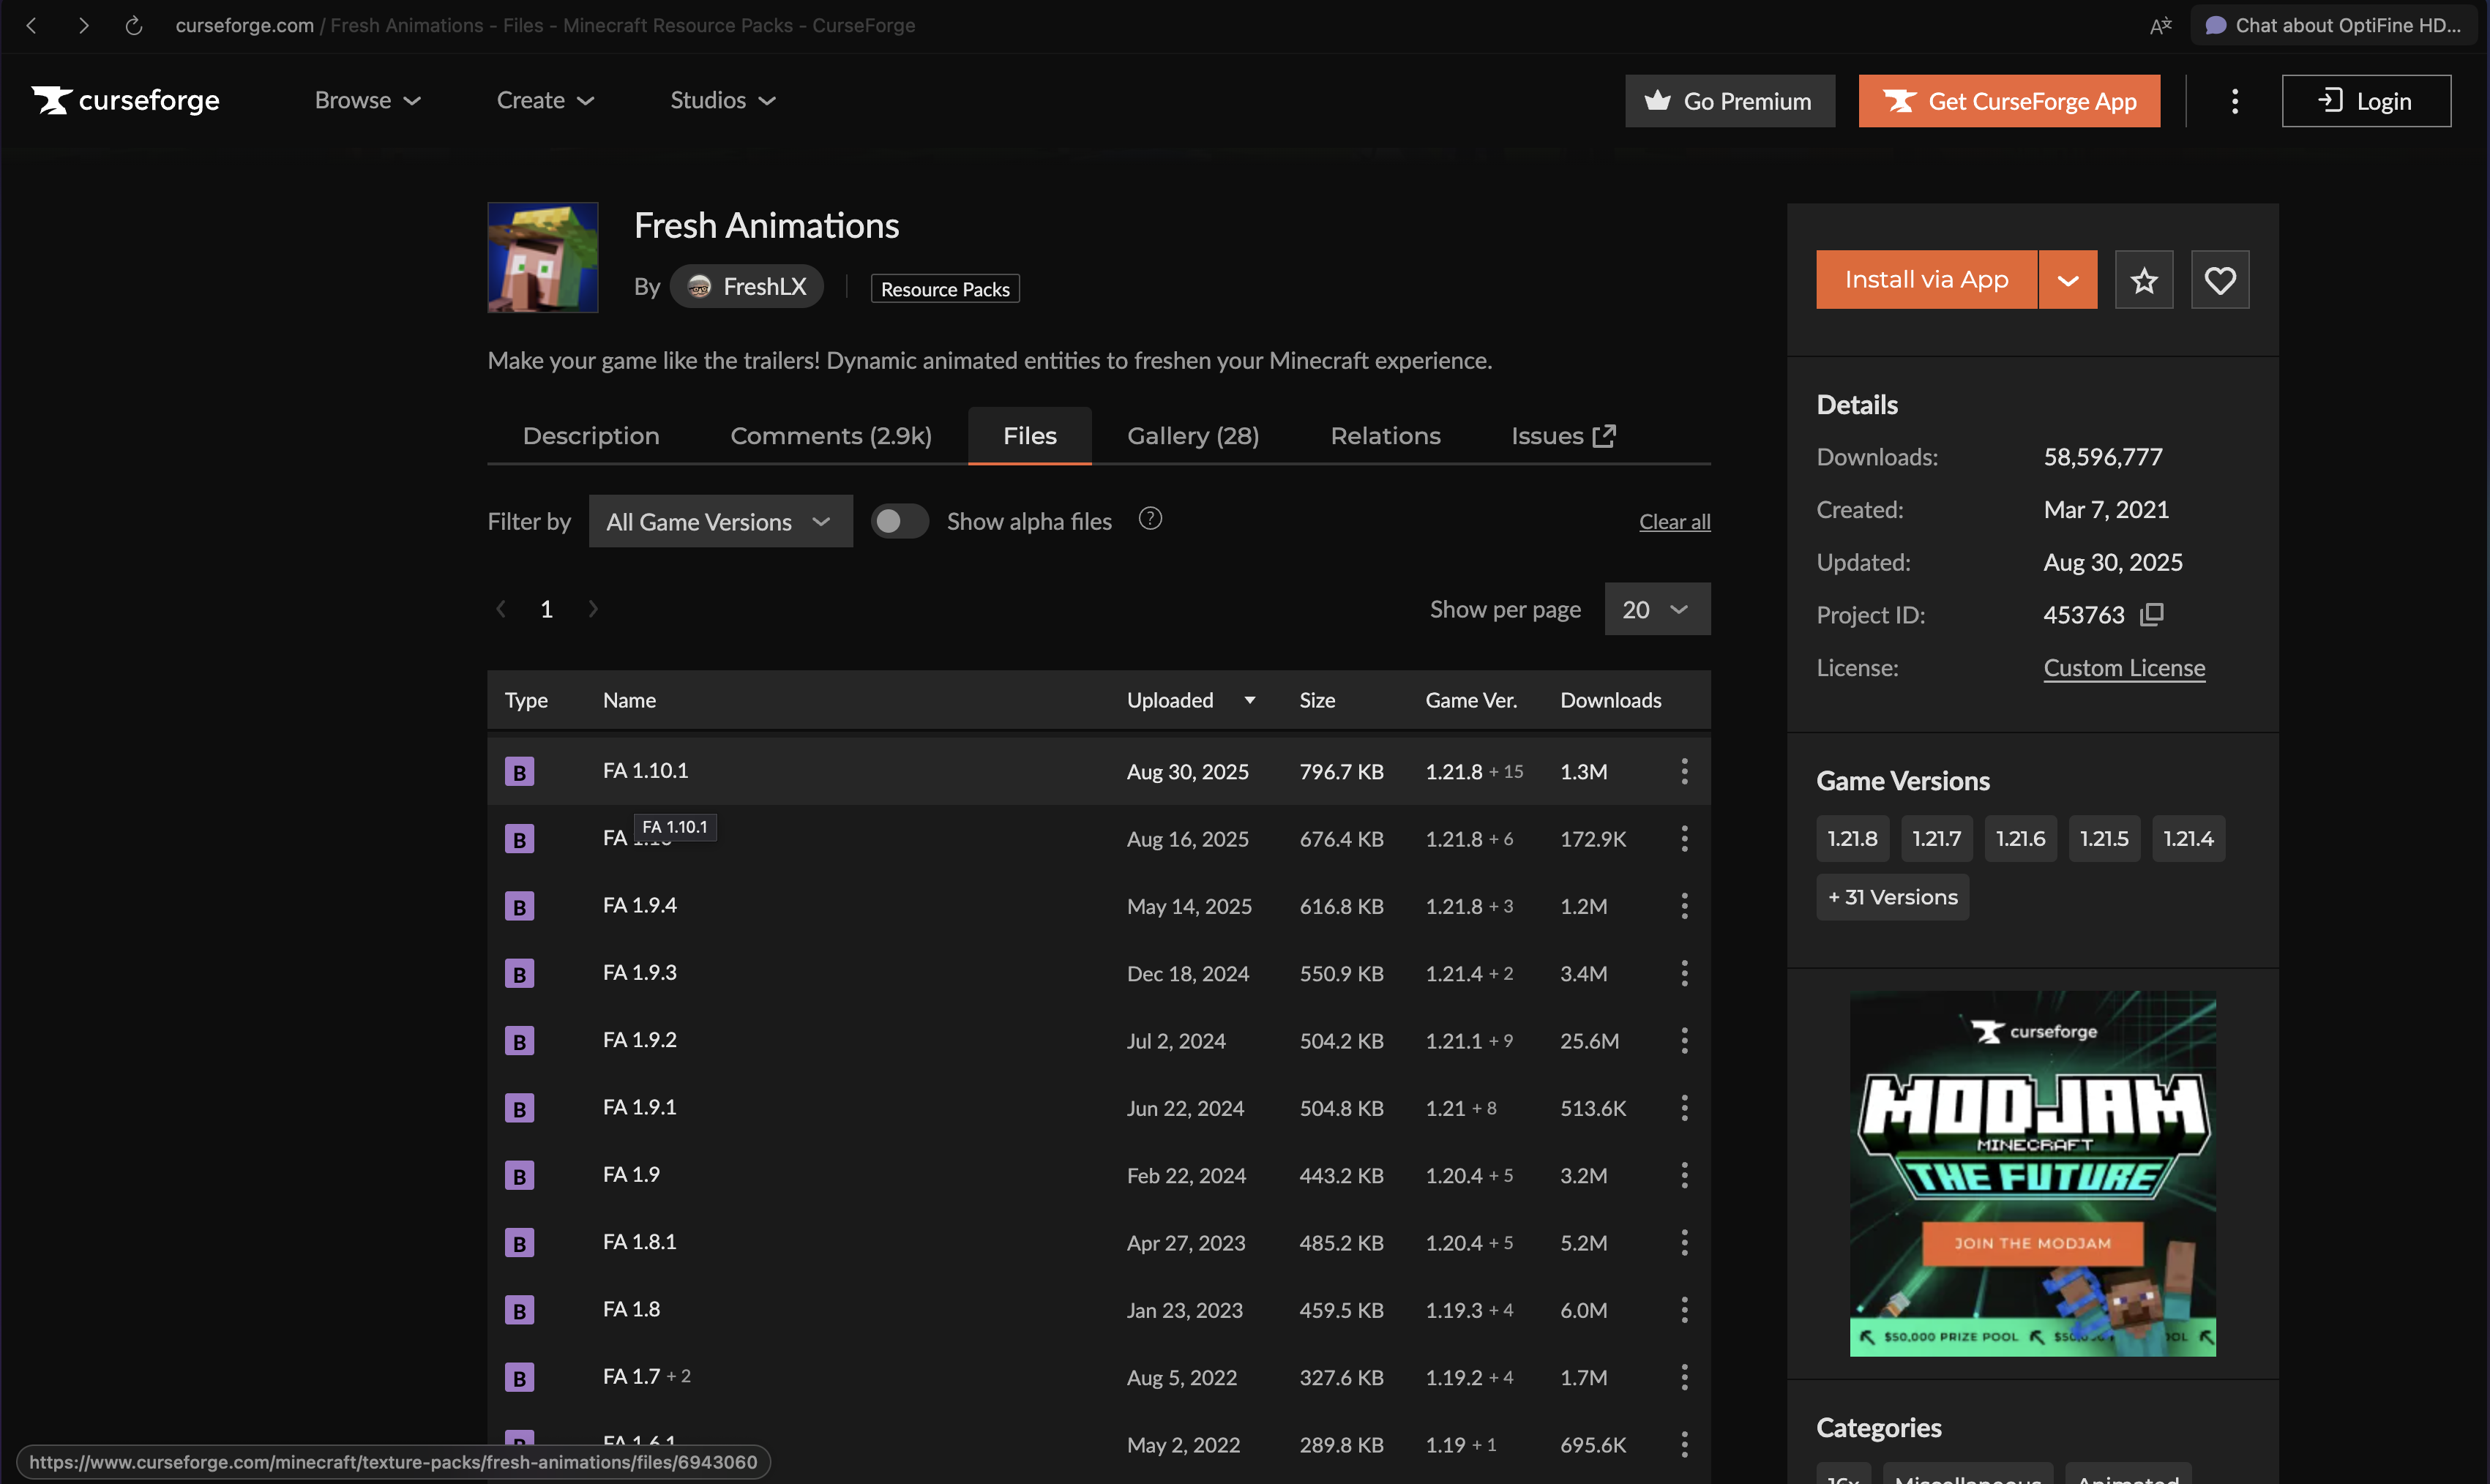This screenshot has height=1484, width=2490.
Task: Click the heart favorite icon
Action: 2219,280
